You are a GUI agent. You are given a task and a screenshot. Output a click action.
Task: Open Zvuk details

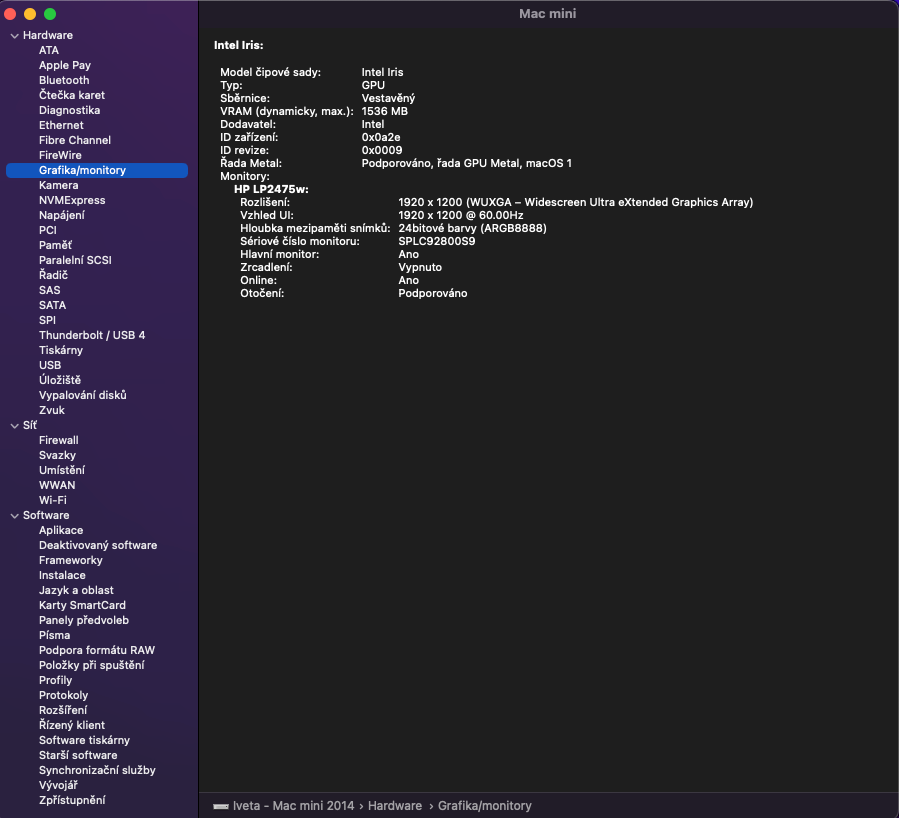click(52, 410)
